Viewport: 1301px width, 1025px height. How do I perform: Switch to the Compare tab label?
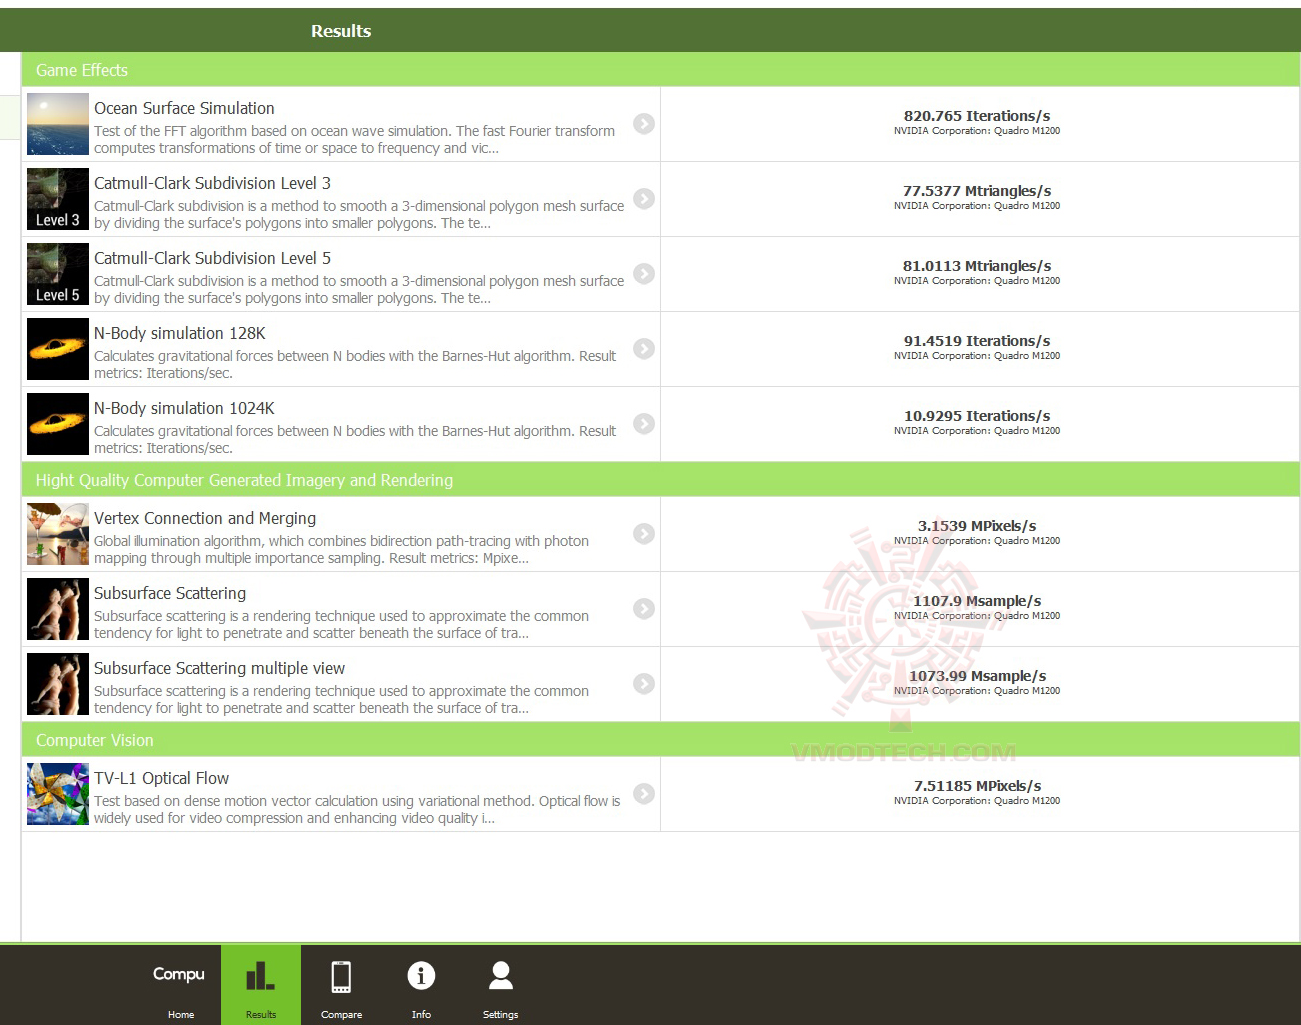tap(341, 1015)
